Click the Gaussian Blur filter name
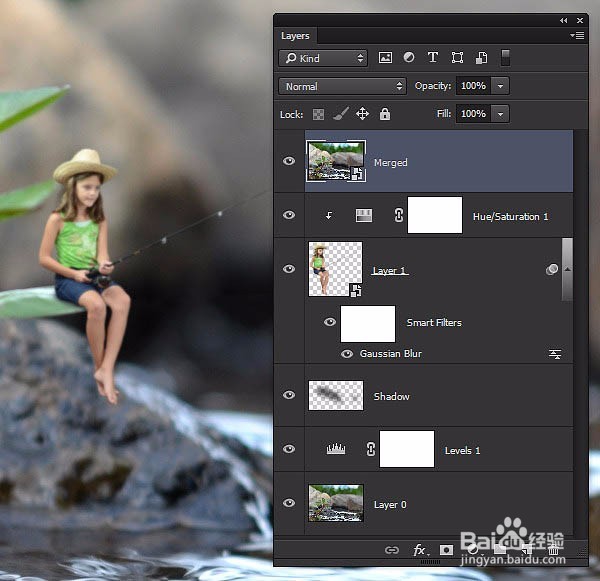This screenshot has width=600, height=581. coord(391,354)
